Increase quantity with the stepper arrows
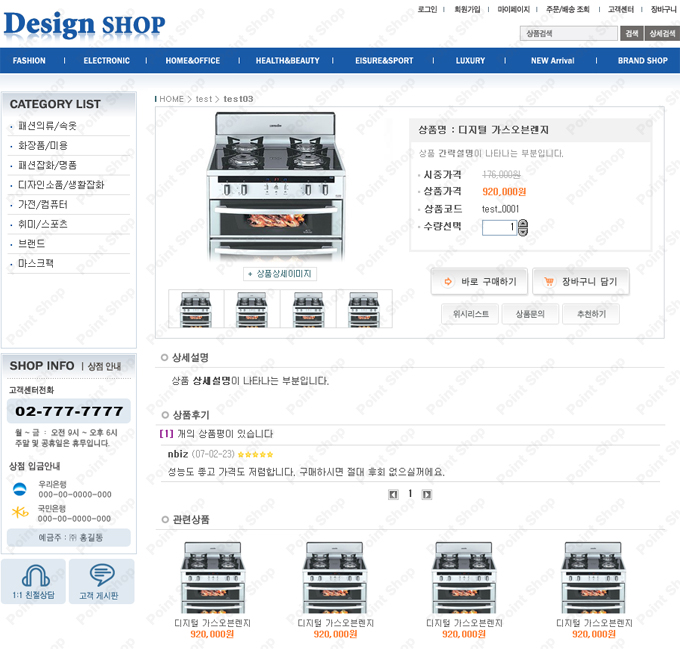This screenshot has width=680, height=649. [x=523, y=223]
